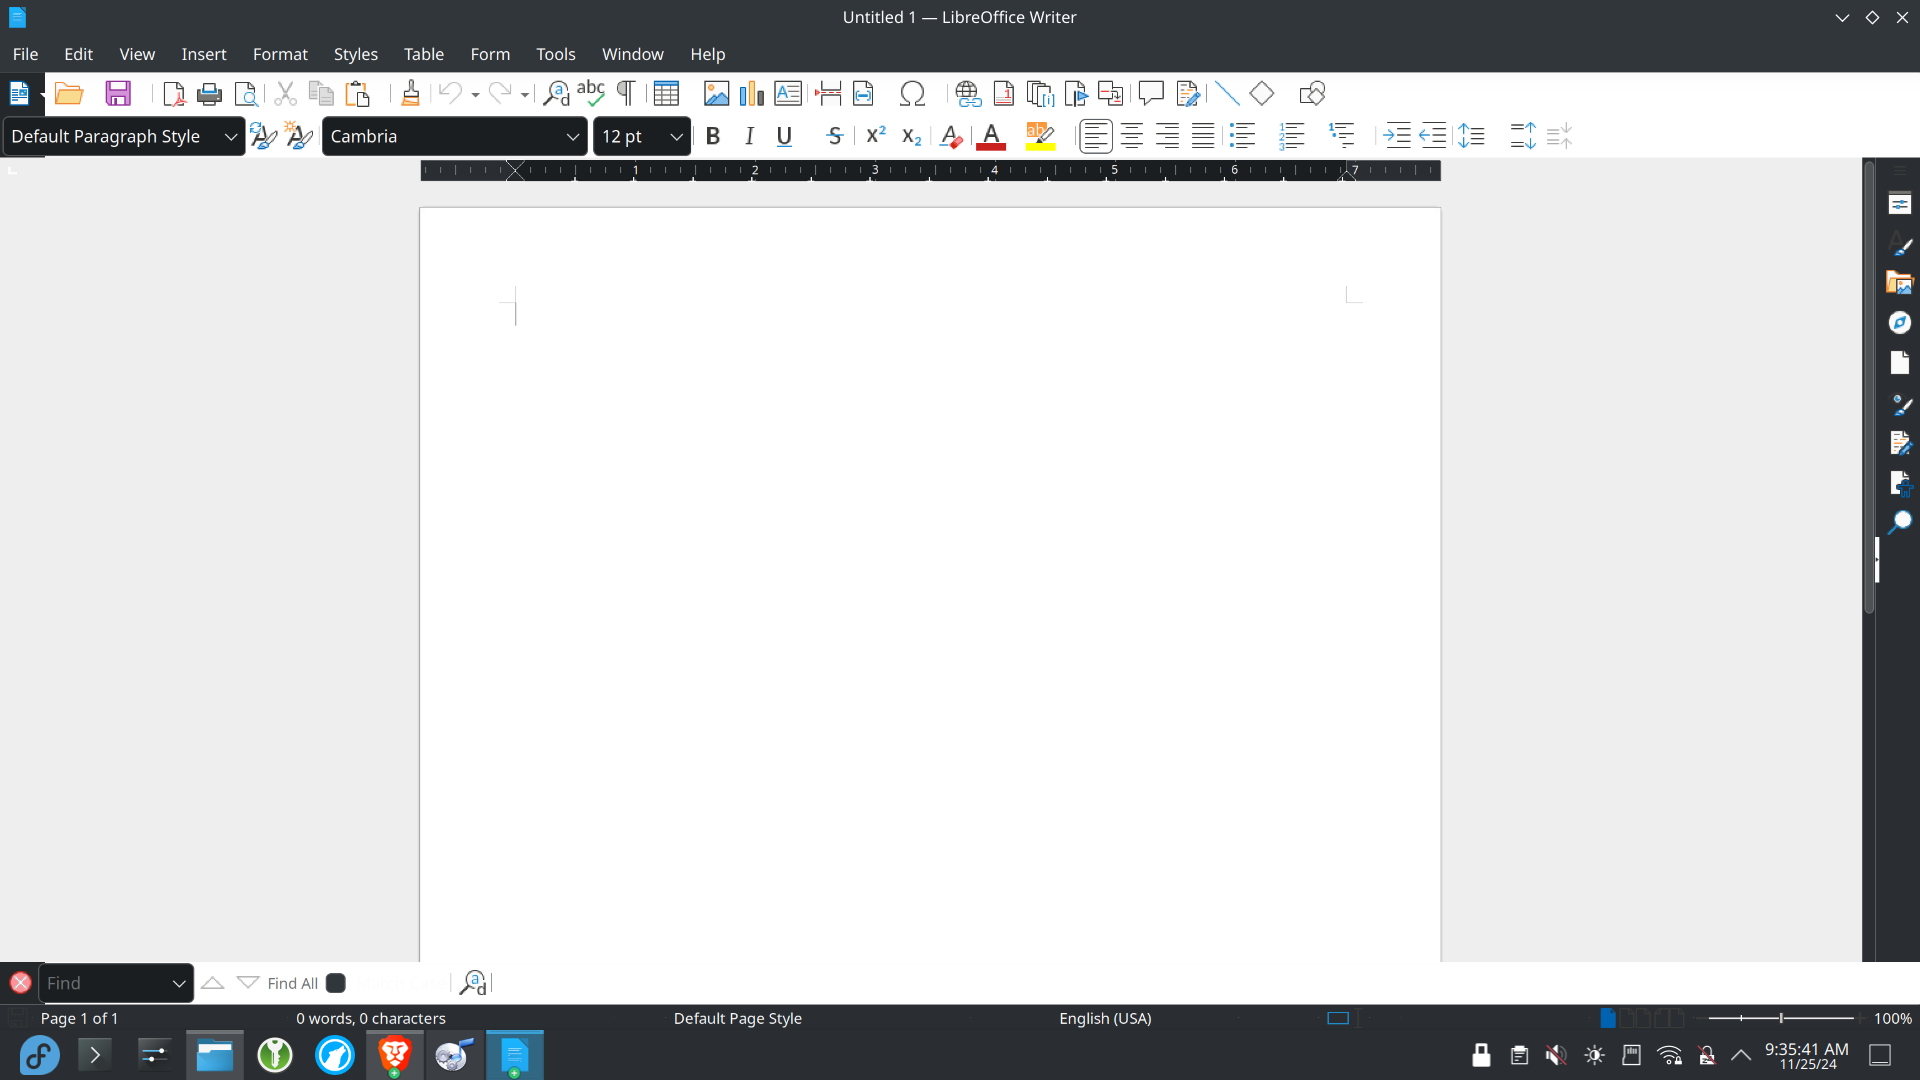The width and height of the screenshot is (1920, 1080).
Task: Click the Spelling check abc icon
Action: coord(590,94)
